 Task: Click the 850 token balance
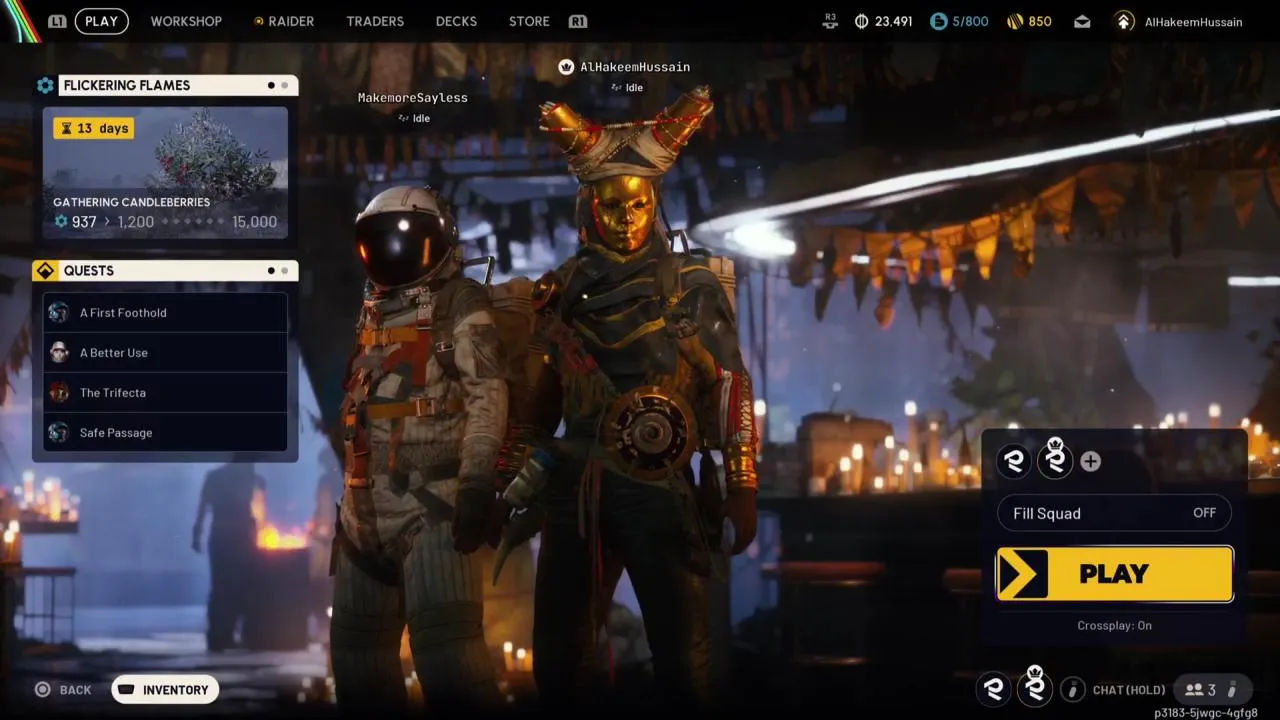coord(1040,21)
